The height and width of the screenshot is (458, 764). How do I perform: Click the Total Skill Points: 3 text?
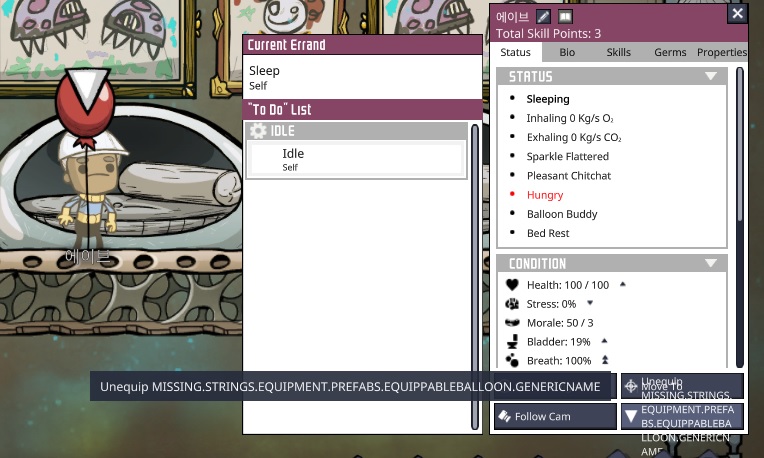pyautogui.click(x=548, y=34)
